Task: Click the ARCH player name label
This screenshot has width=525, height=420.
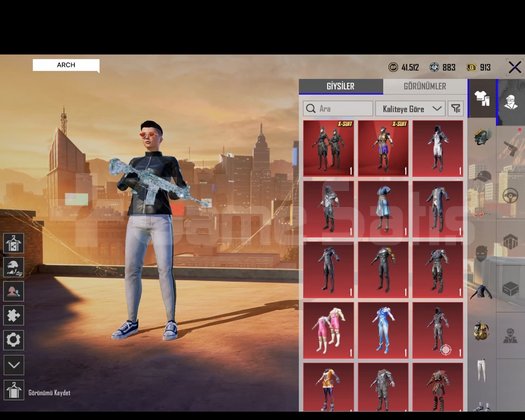Action: click(x=66, y=65)
